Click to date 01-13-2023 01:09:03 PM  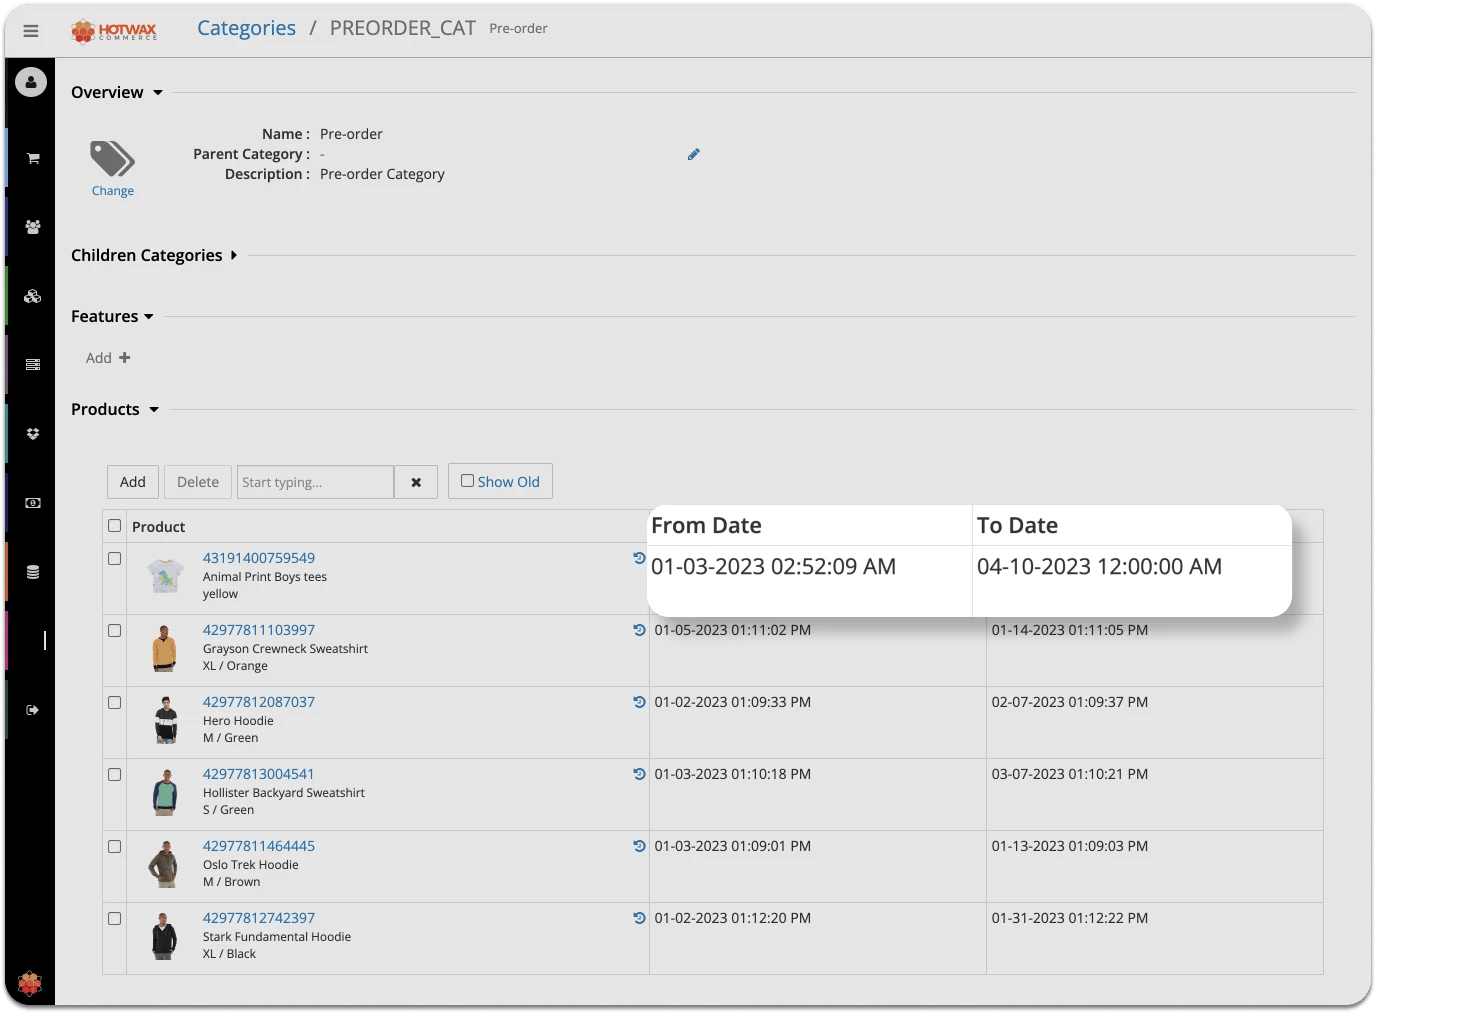1070,846
